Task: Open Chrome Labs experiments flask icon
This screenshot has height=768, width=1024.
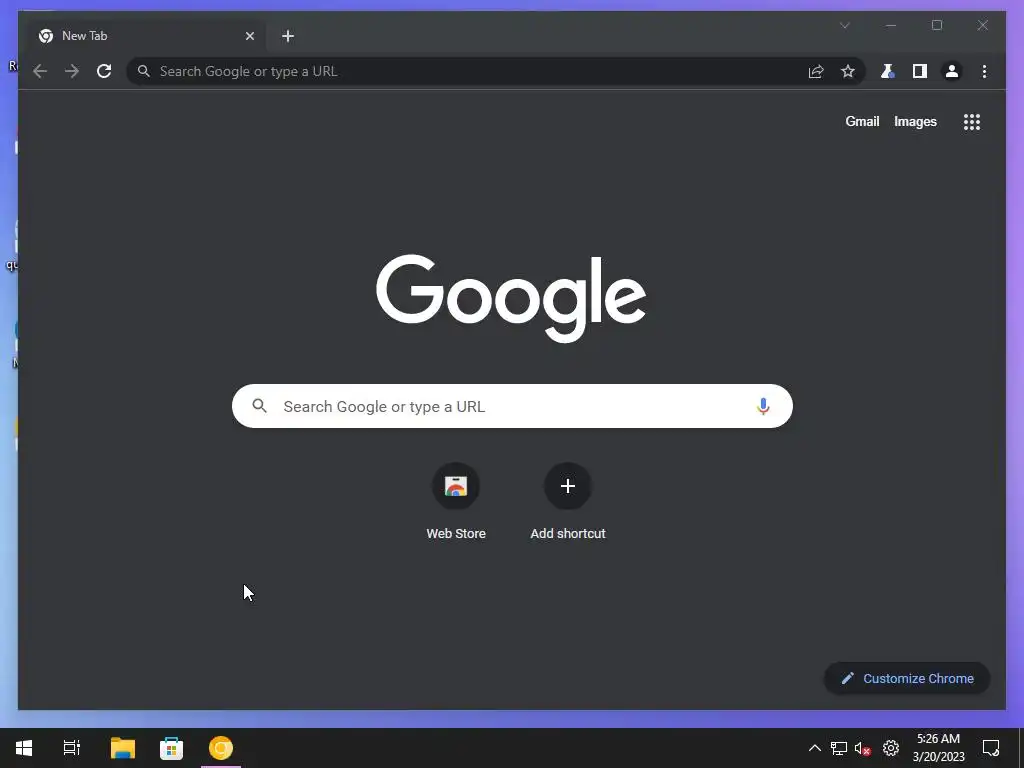Action: 887,71
